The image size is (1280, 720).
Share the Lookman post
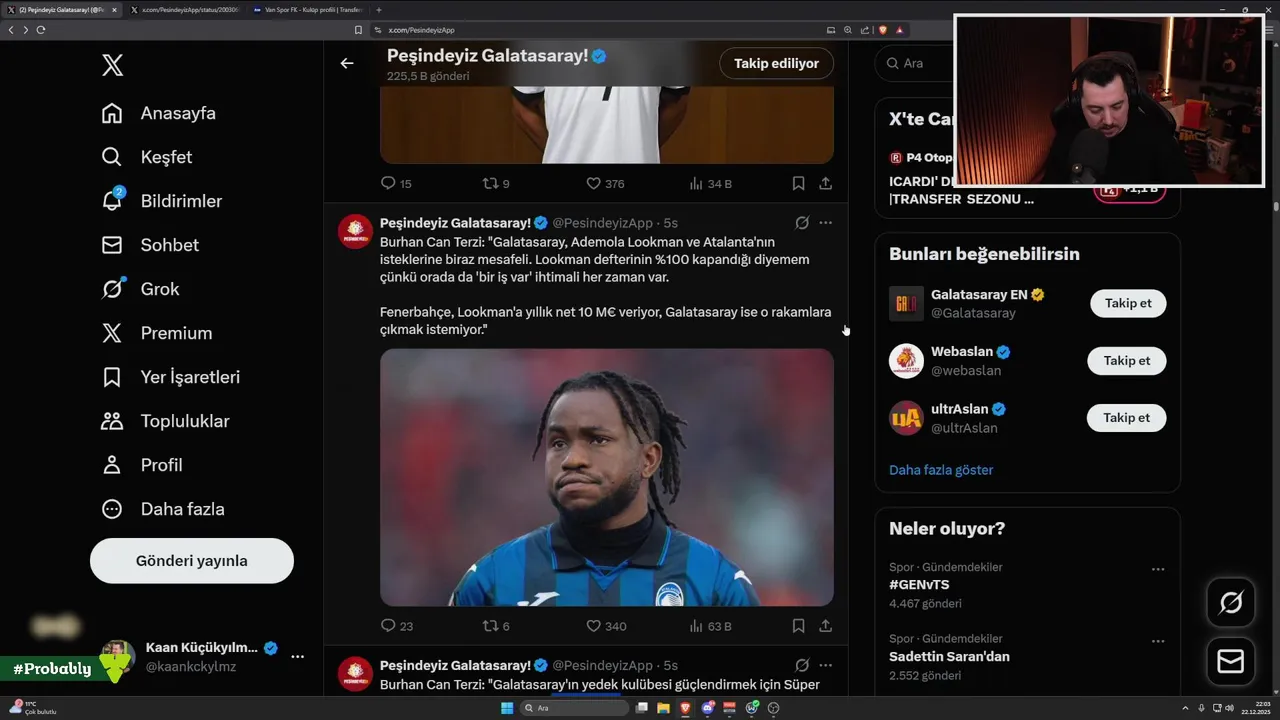825,626
